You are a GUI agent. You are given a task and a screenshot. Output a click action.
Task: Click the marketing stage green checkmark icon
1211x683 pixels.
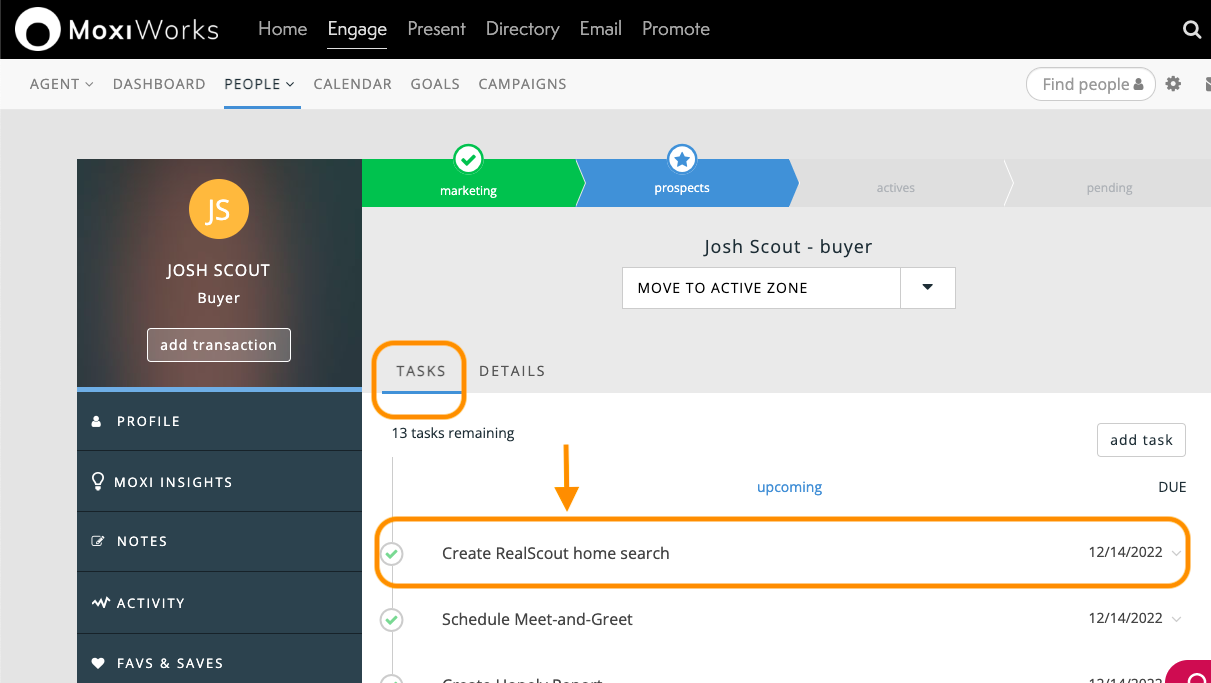(468, 158)
